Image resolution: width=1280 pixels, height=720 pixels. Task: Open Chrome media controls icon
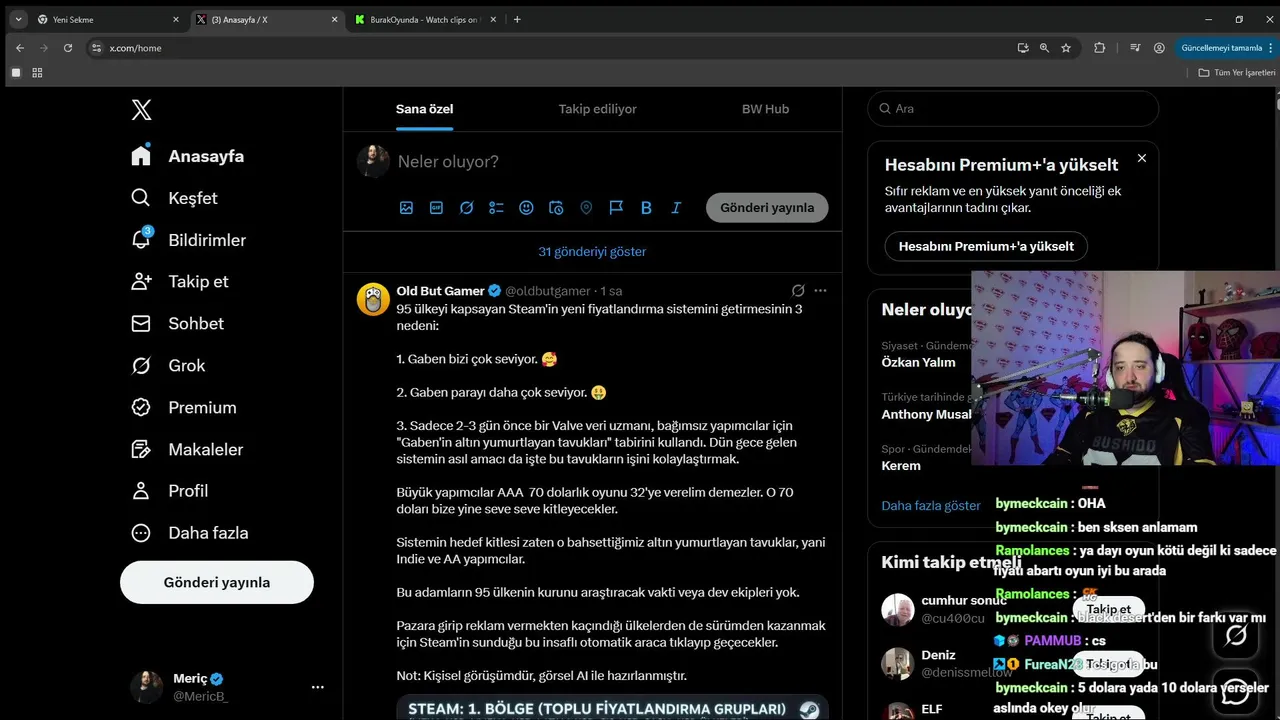click(x=1135, y=48)
